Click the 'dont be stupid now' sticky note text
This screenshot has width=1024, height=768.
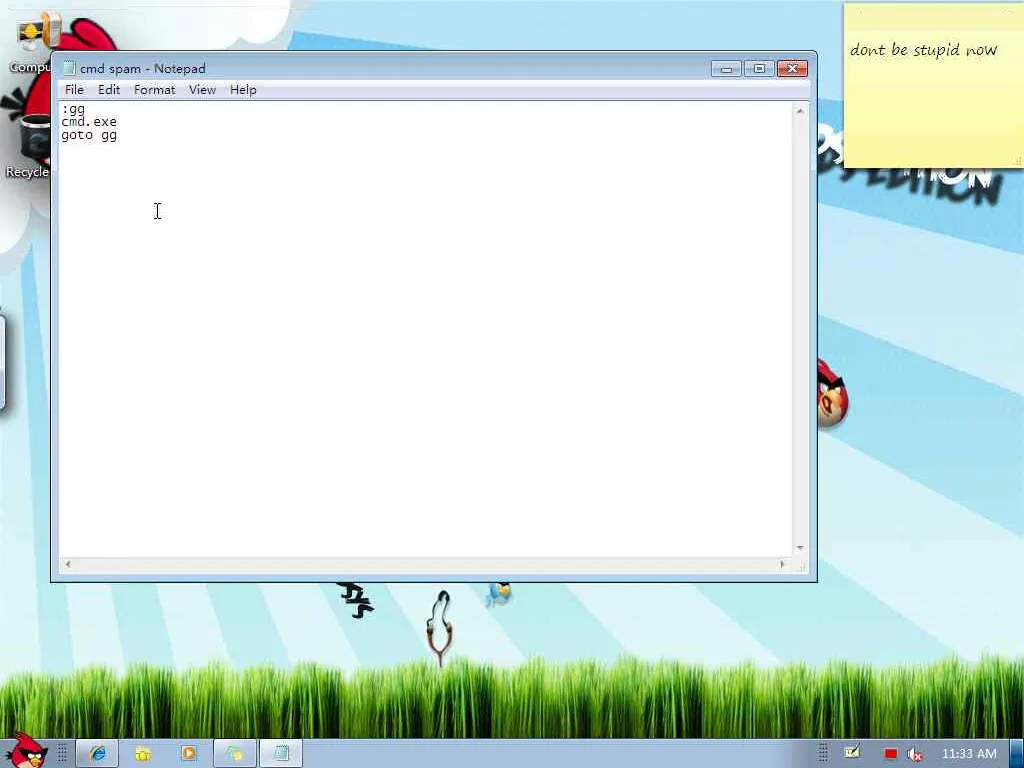click(923, 50)
